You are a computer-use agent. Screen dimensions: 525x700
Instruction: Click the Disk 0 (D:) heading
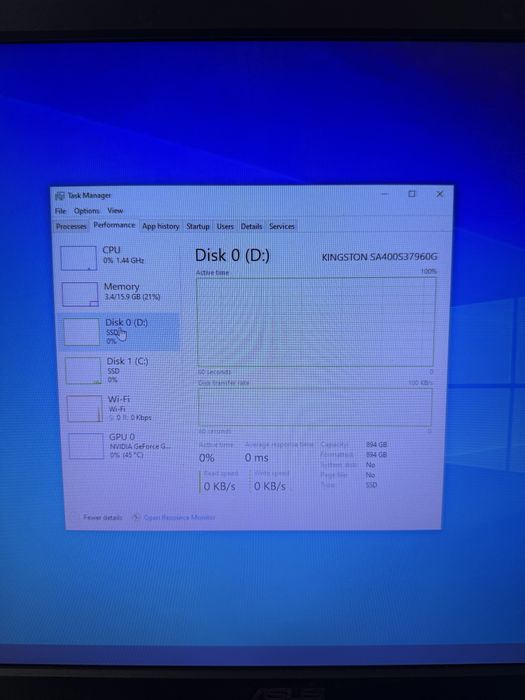[x=232, y=255]
